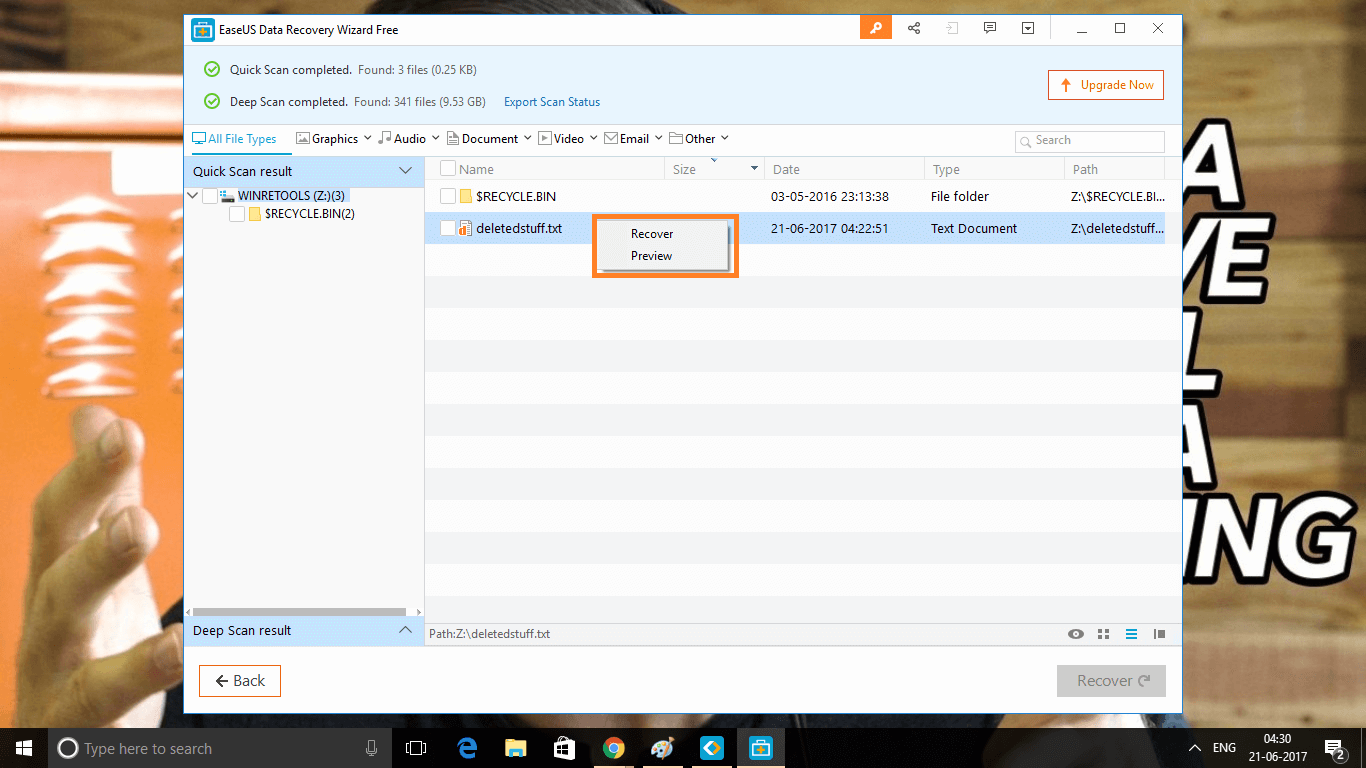
Task: Open the Export Scan Status link
Action: [552, 102]
